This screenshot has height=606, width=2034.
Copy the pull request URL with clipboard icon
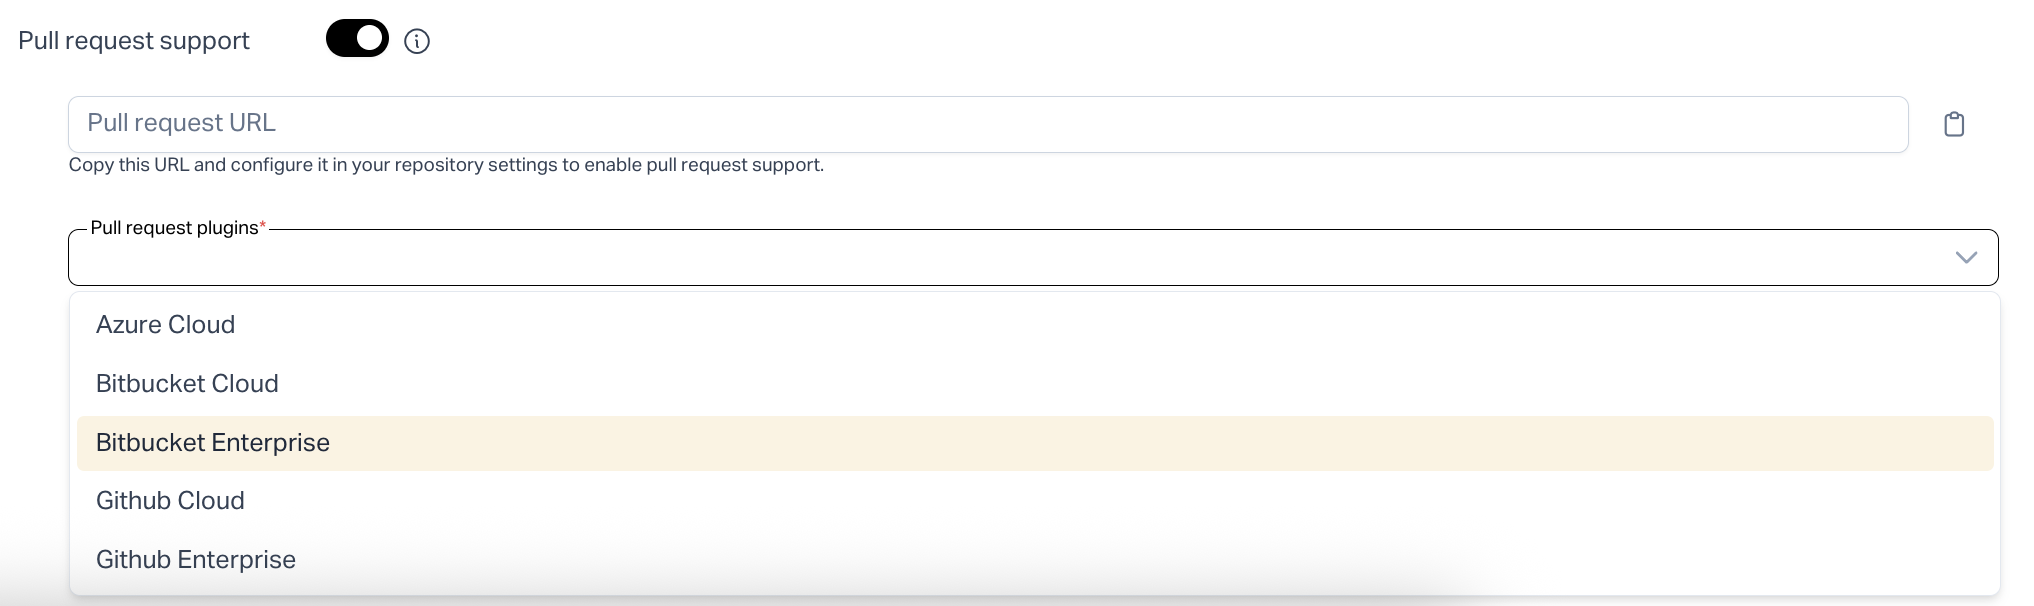(x=1953, y=124)
